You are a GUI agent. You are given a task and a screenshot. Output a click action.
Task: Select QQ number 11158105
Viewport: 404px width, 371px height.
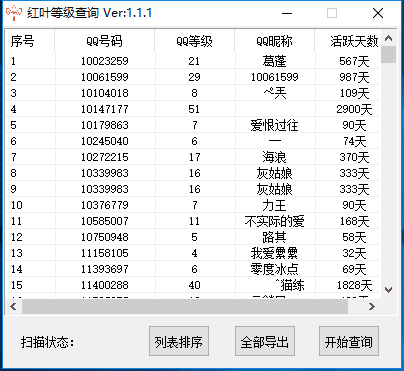coord(105,253)
